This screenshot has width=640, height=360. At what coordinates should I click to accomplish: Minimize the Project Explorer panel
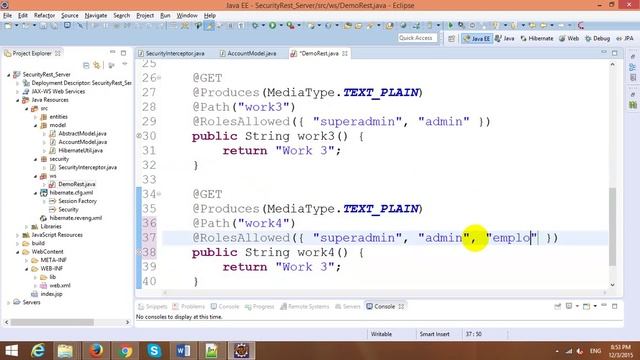point(113,53)
